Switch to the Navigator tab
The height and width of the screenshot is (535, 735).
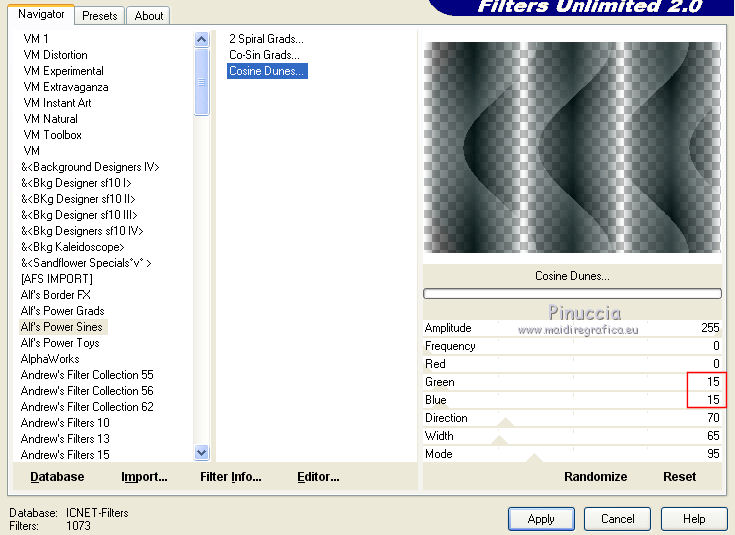point(41,14)
